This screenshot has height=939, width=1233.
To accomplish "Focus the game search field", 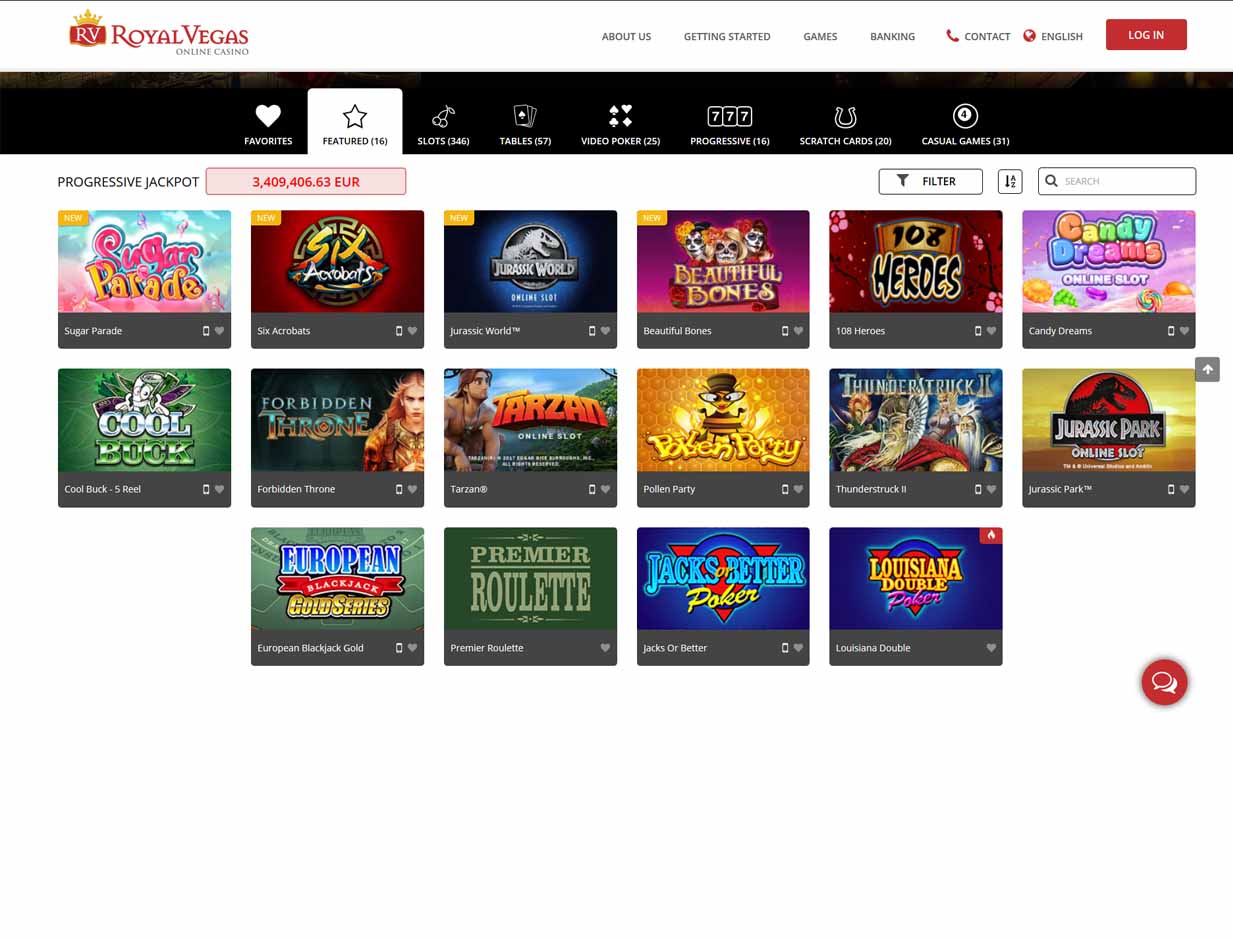I will (x=1117, y=181).
